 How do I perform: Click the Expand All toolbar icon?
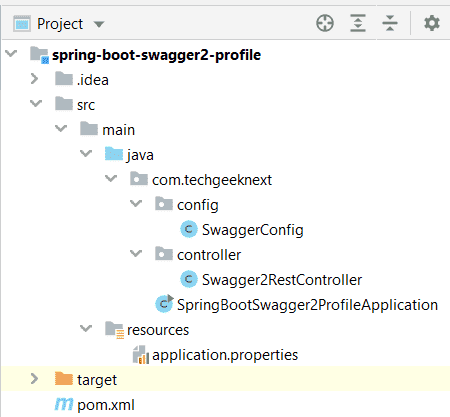(x=358, y=23)
